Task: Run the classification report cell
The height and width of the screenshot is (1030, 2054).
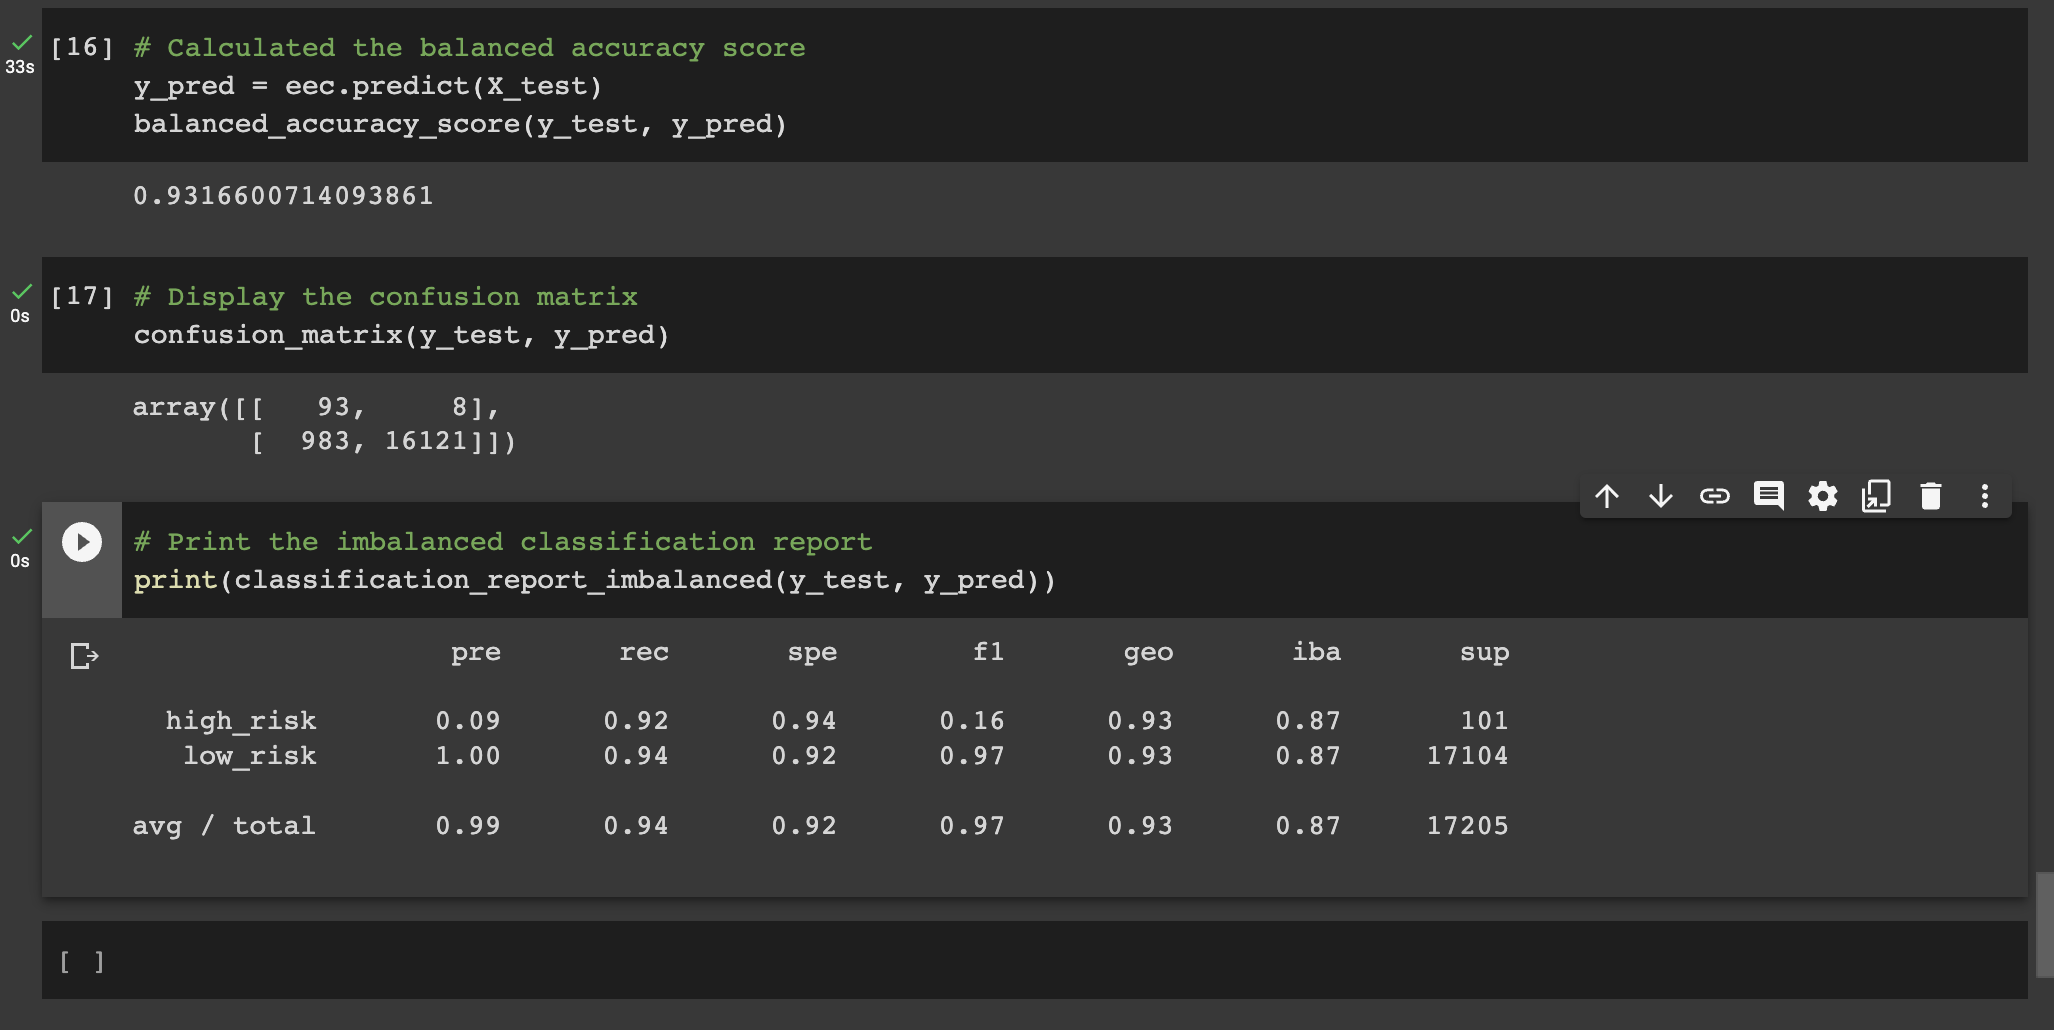Action: point(80,543)
